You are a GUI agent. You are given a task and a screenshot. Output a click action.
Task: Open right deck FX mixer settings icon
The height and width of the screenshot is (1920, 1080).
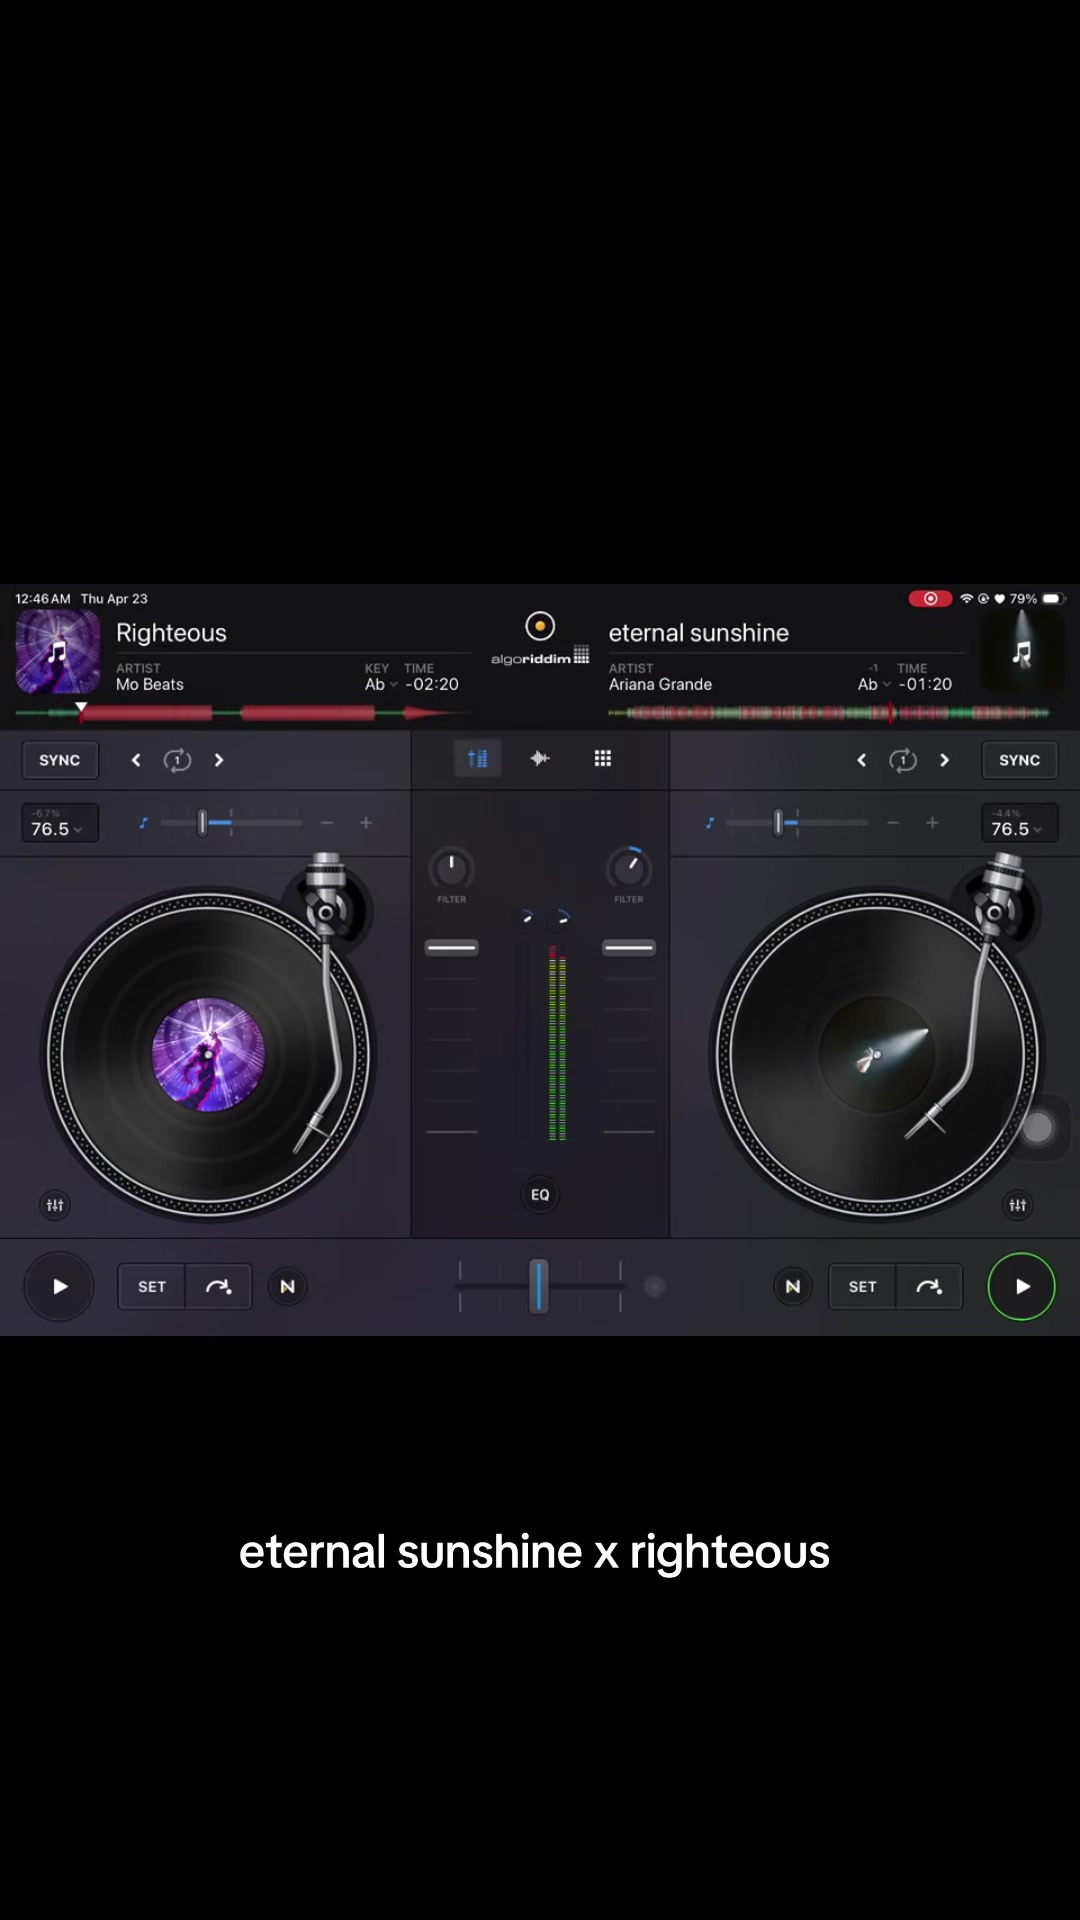pyautogui.click(x=1018, y=1205)
